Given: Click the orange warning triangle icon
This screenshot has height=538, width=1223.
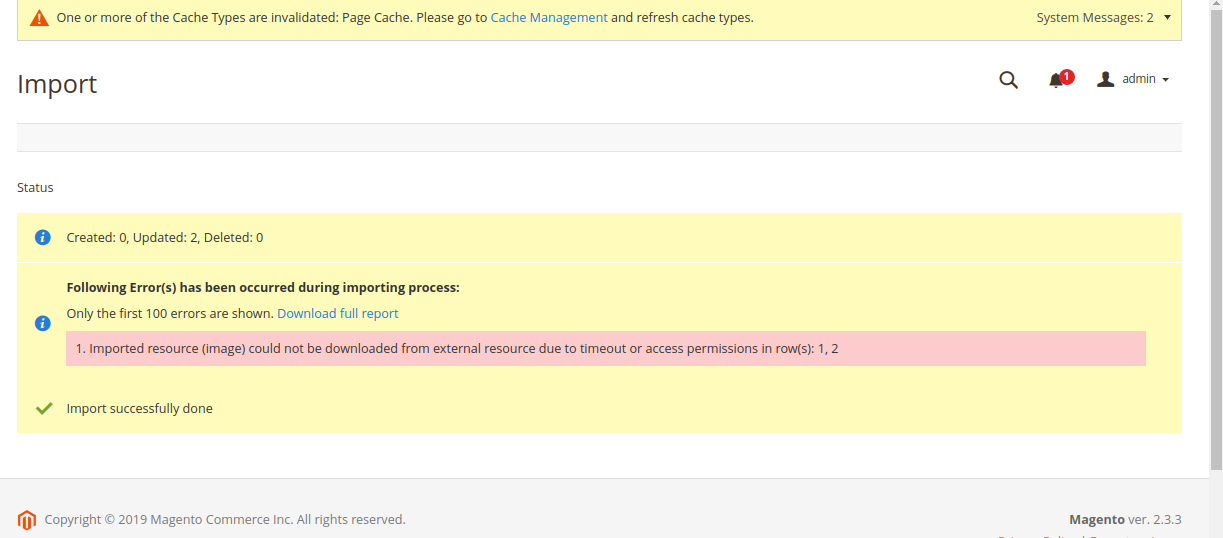Looking at the screenshot, I should click(x=39, y=18).
